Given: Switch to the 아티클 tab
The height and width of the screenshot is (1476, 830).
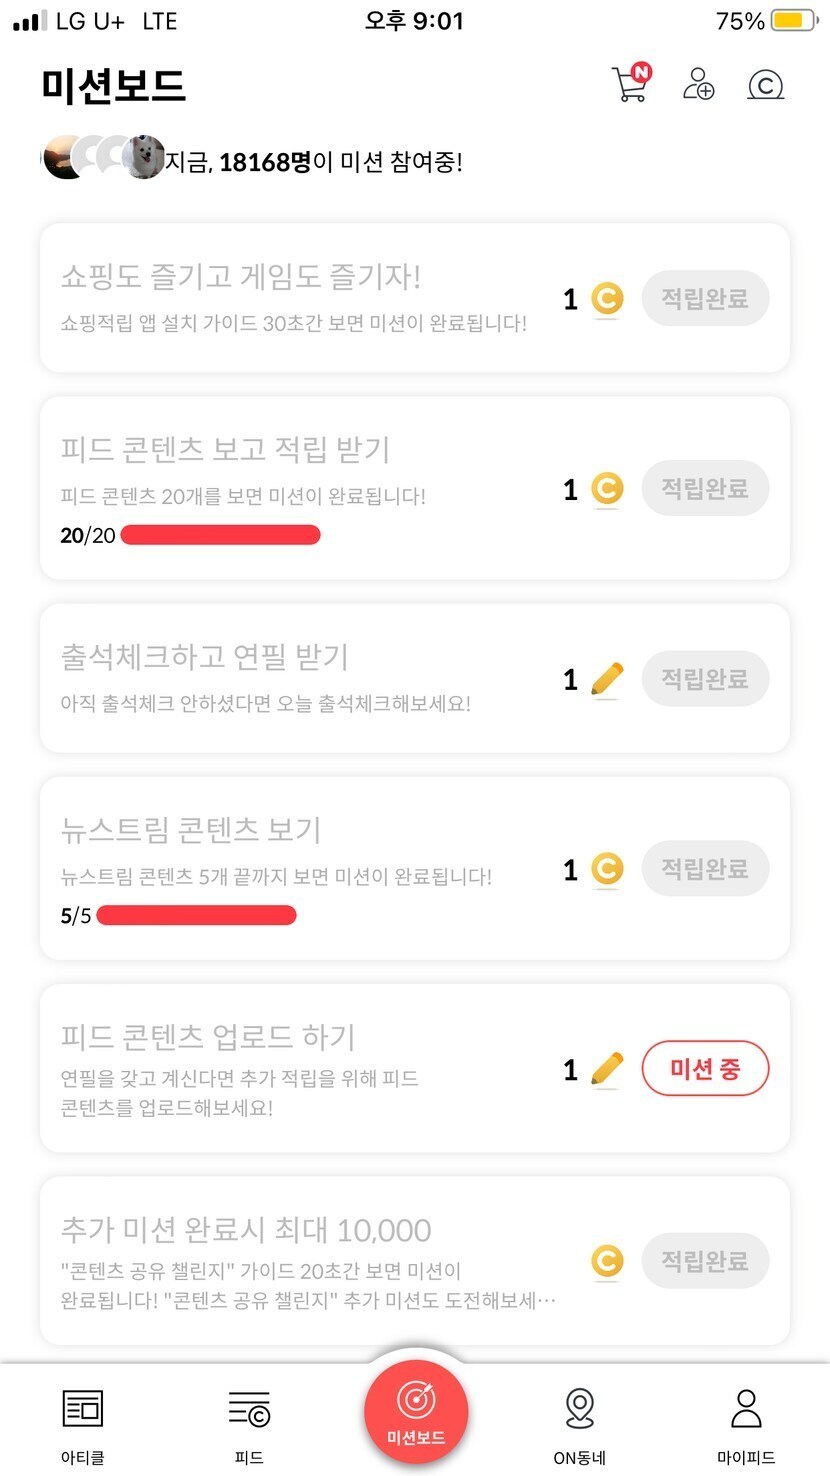Looking at the screenshot, I should (x=83, y=1424).
